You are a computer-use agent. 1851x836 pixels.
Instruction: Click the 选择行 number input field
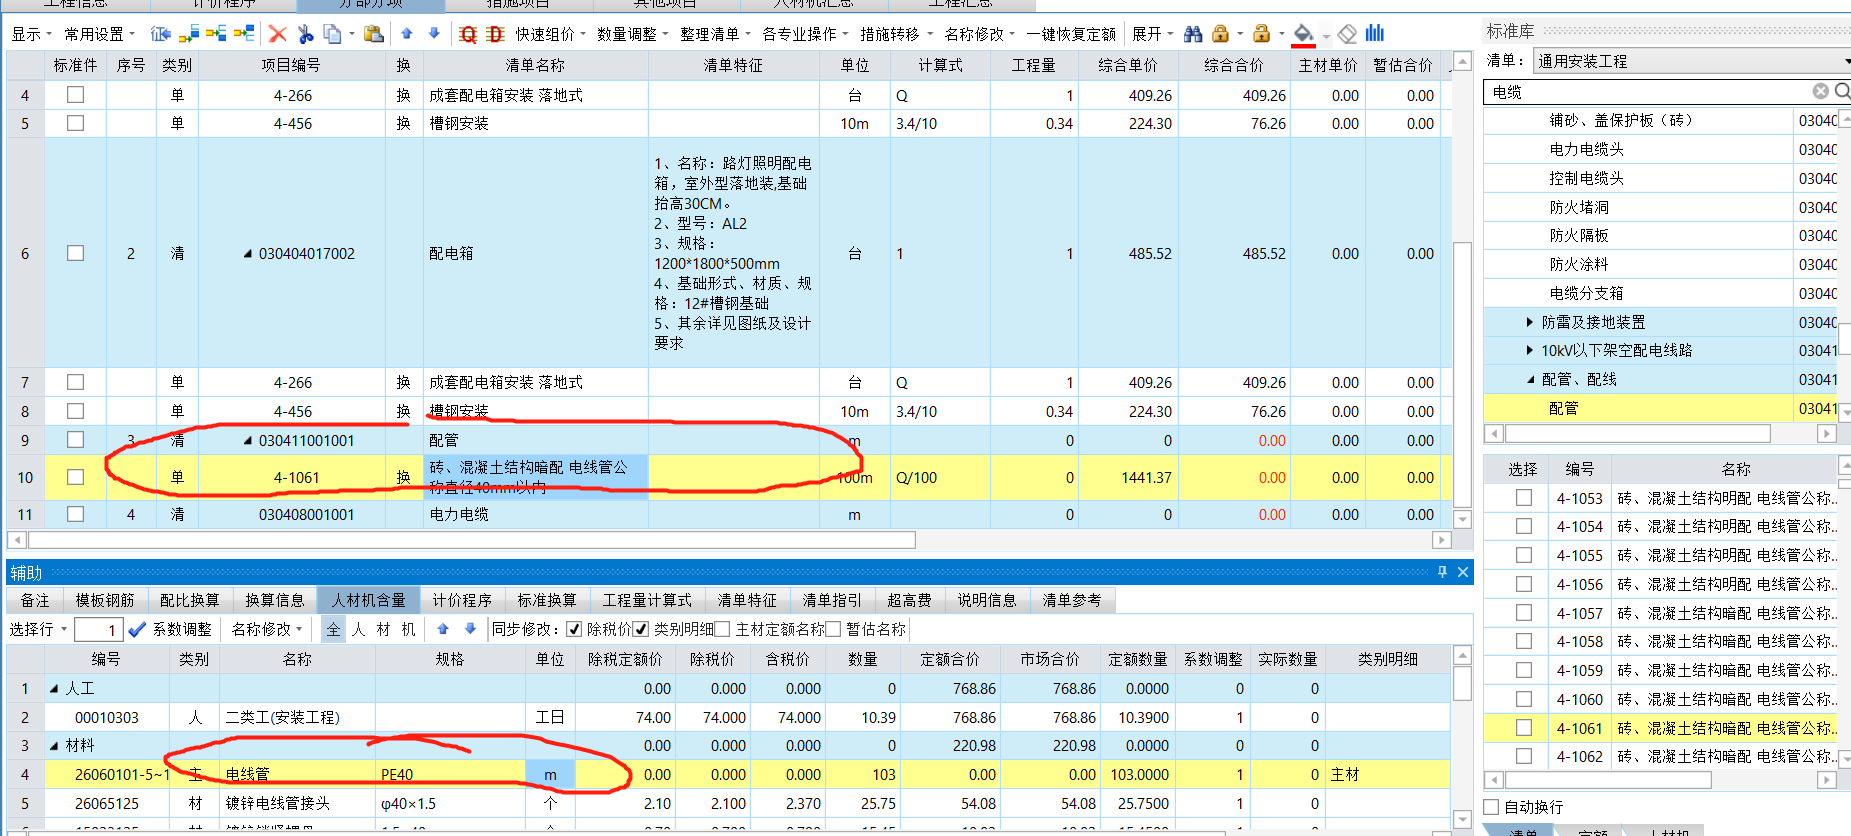pyautogui.click(x=99, y=629)
